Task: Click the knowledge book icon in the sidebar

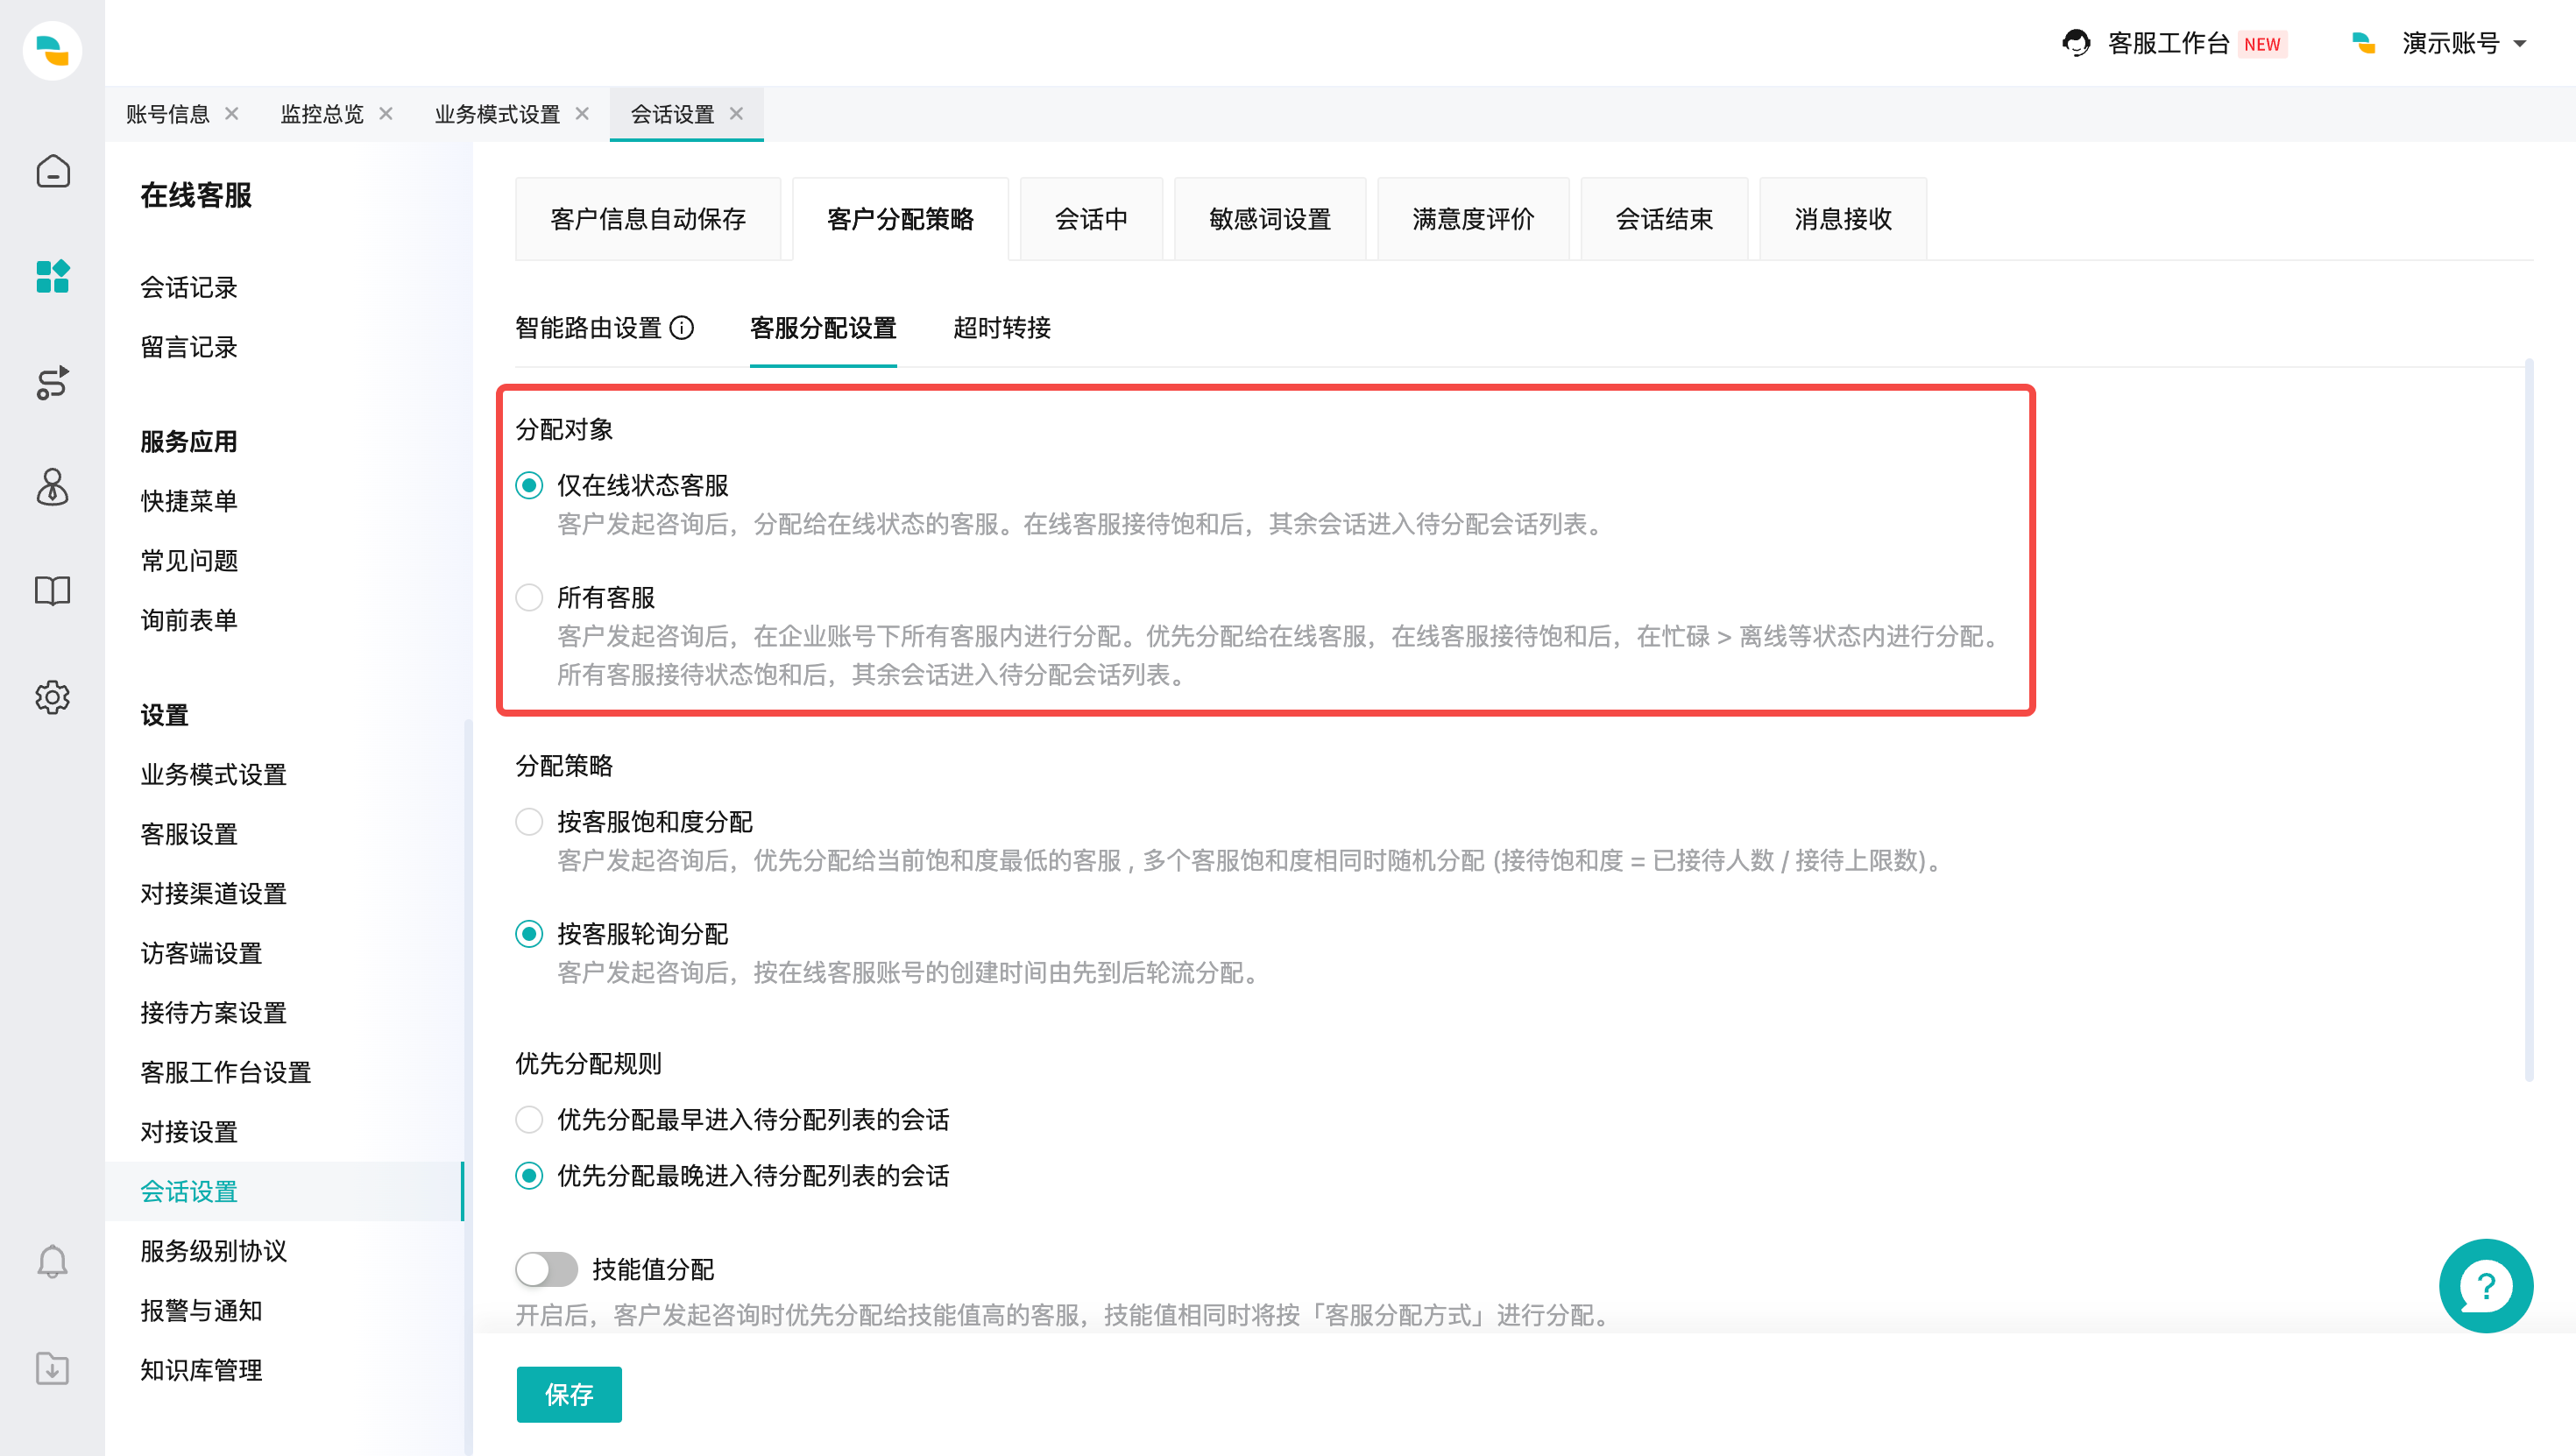Action: (x=52, y=591)
